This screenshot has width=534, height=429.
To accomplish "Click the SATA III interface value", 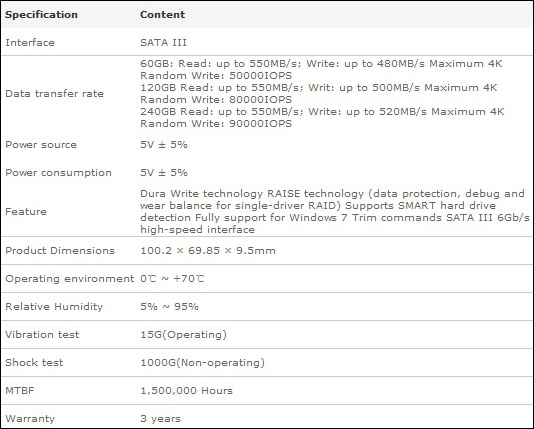I will pyautogui.click(x=163, y=43).
